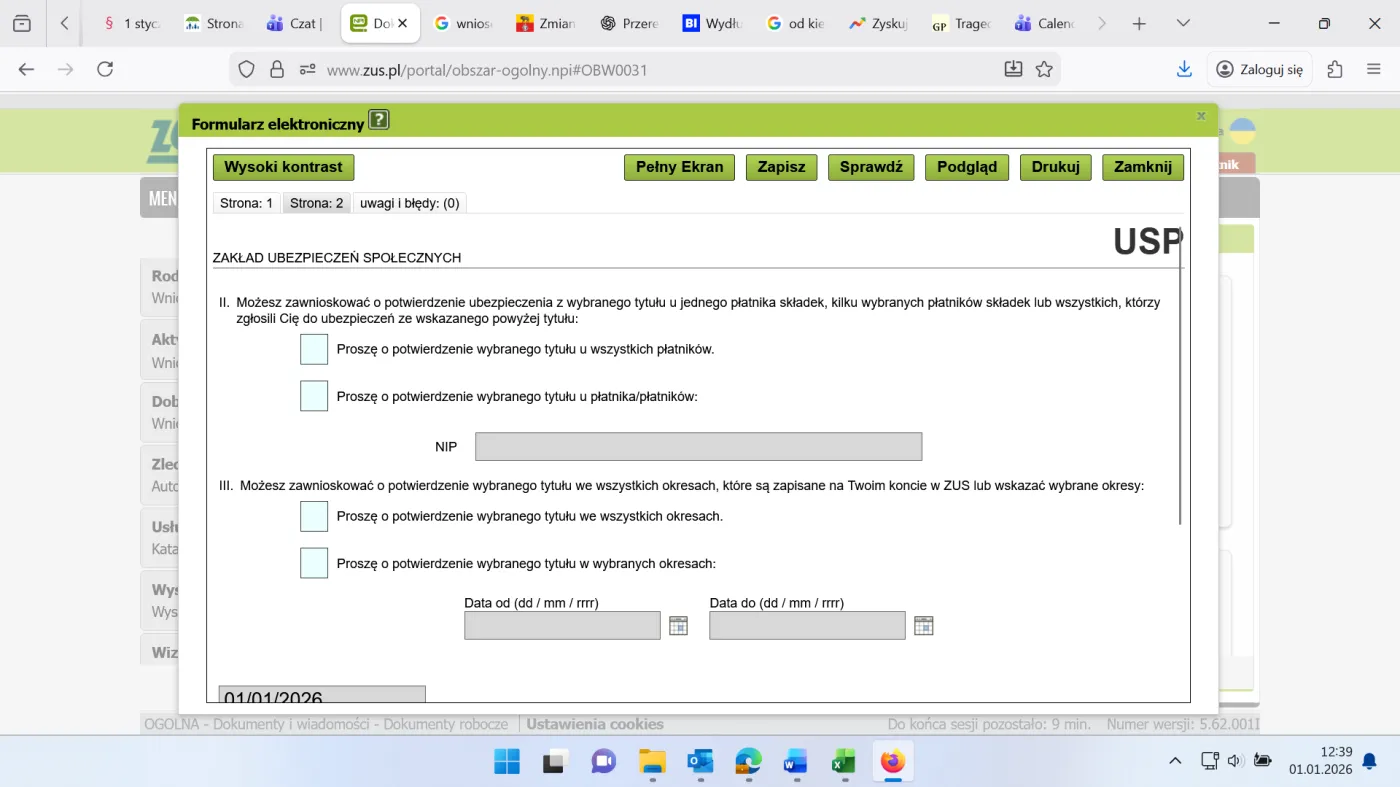Open Firefox application menu hamburger
This screenshot has width=1400, height=787.
click(1373, 69)
